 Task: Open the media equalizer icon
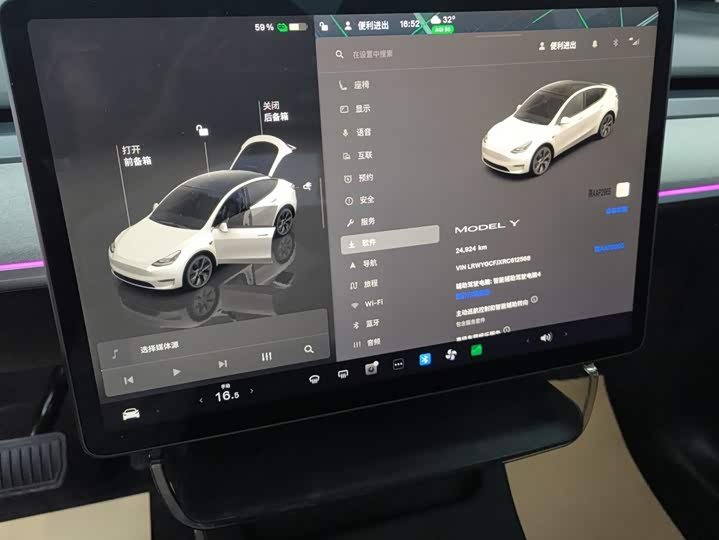[x=266, y=356]
